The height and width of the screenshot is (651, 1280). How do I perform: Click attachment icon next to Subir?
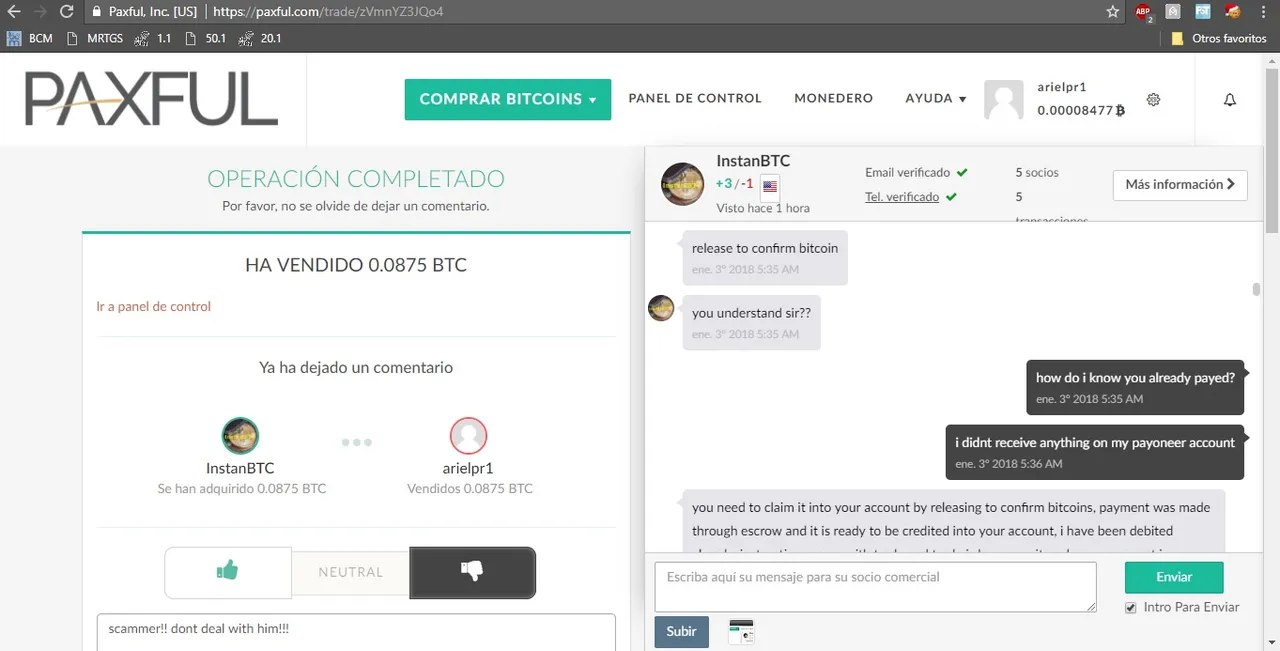click(741, 631)
